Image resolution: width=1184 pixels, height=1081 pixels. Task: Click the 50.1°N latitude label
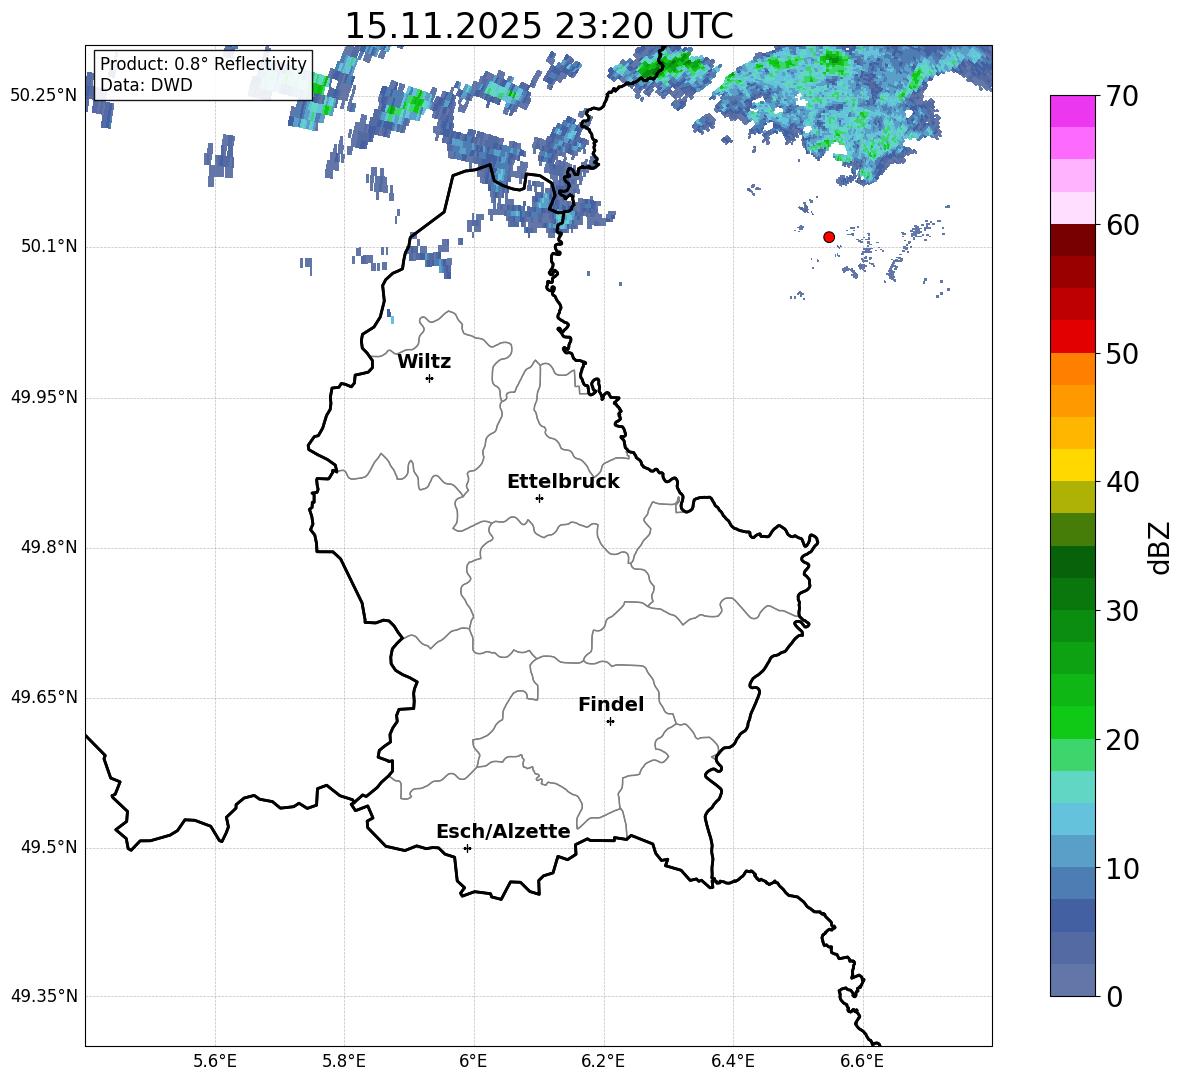pos(49,246)
